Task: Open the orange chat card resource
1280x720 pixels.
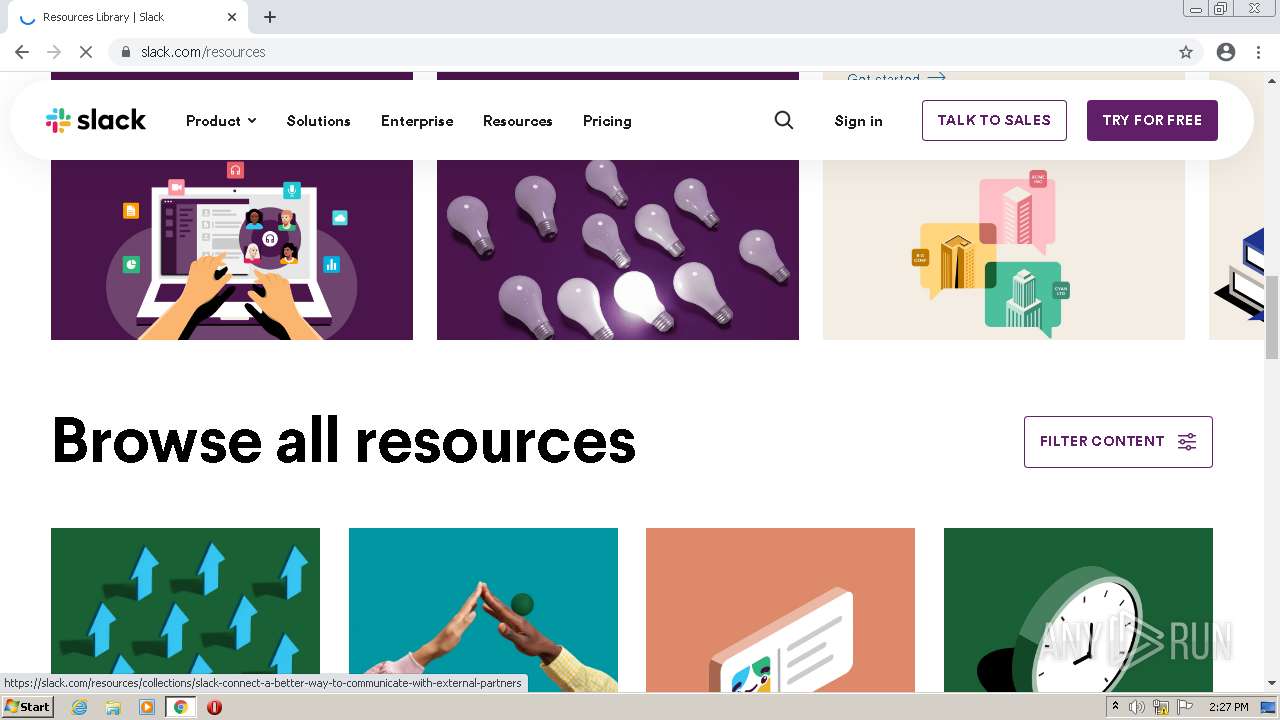Action: coord(780,609)
